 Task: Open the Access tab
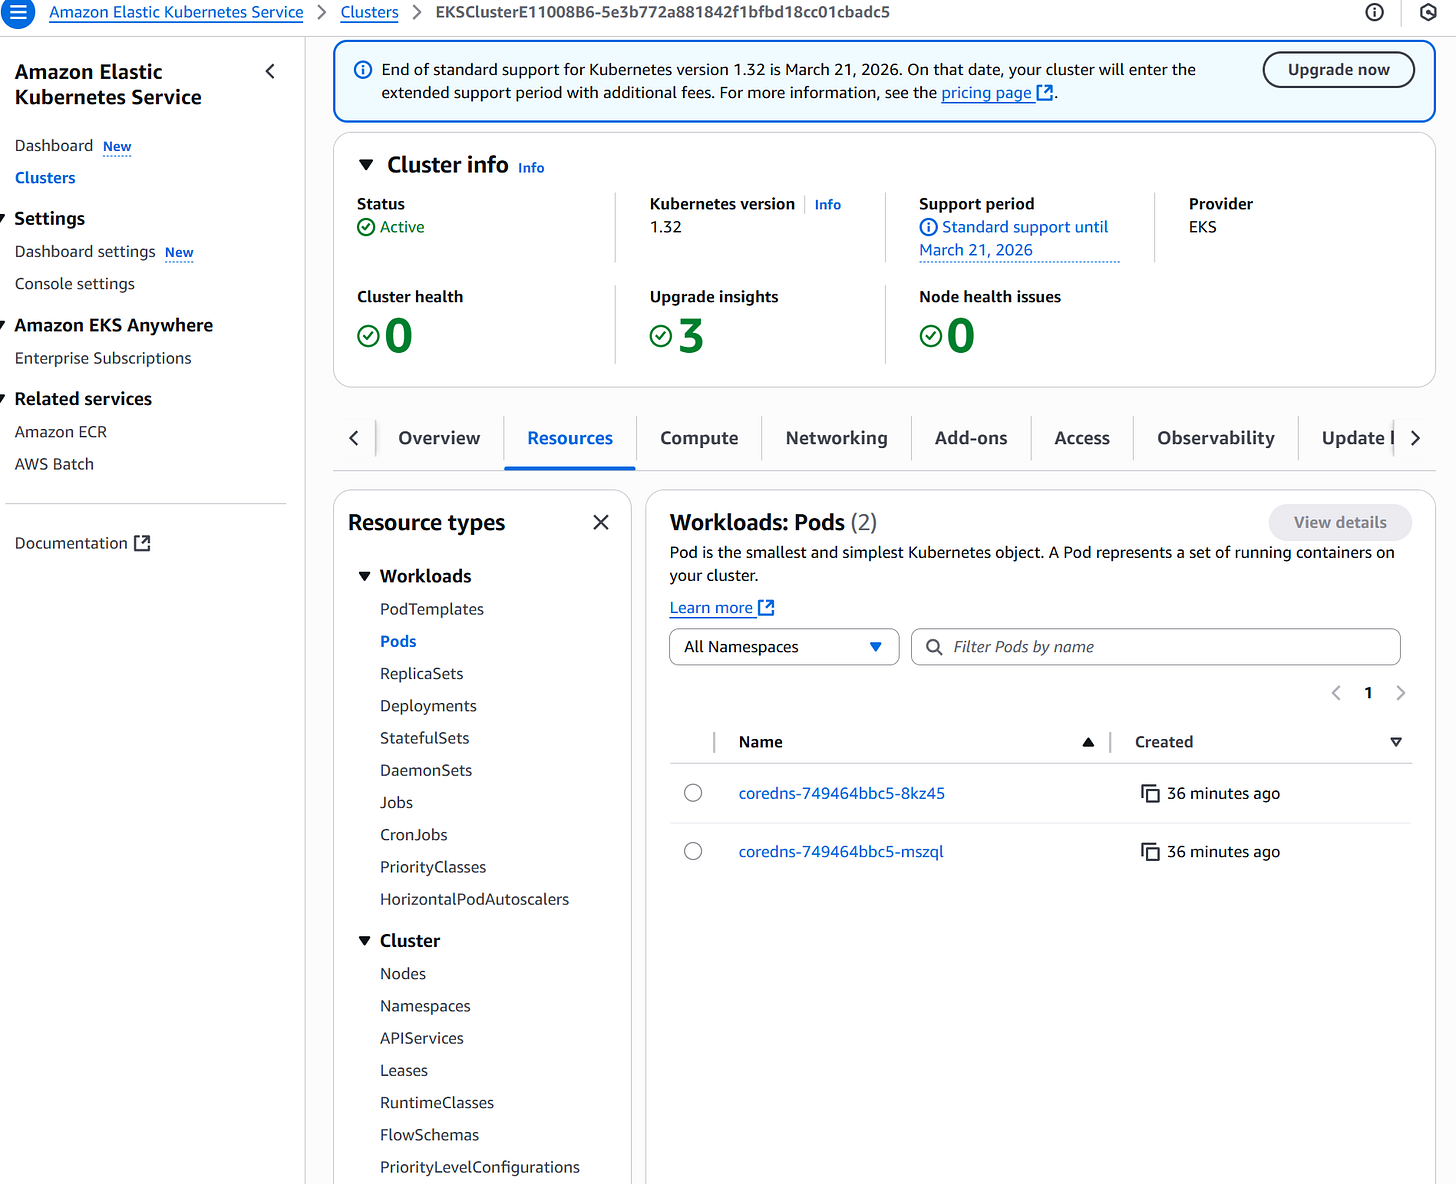click(x=1082, y=438)
